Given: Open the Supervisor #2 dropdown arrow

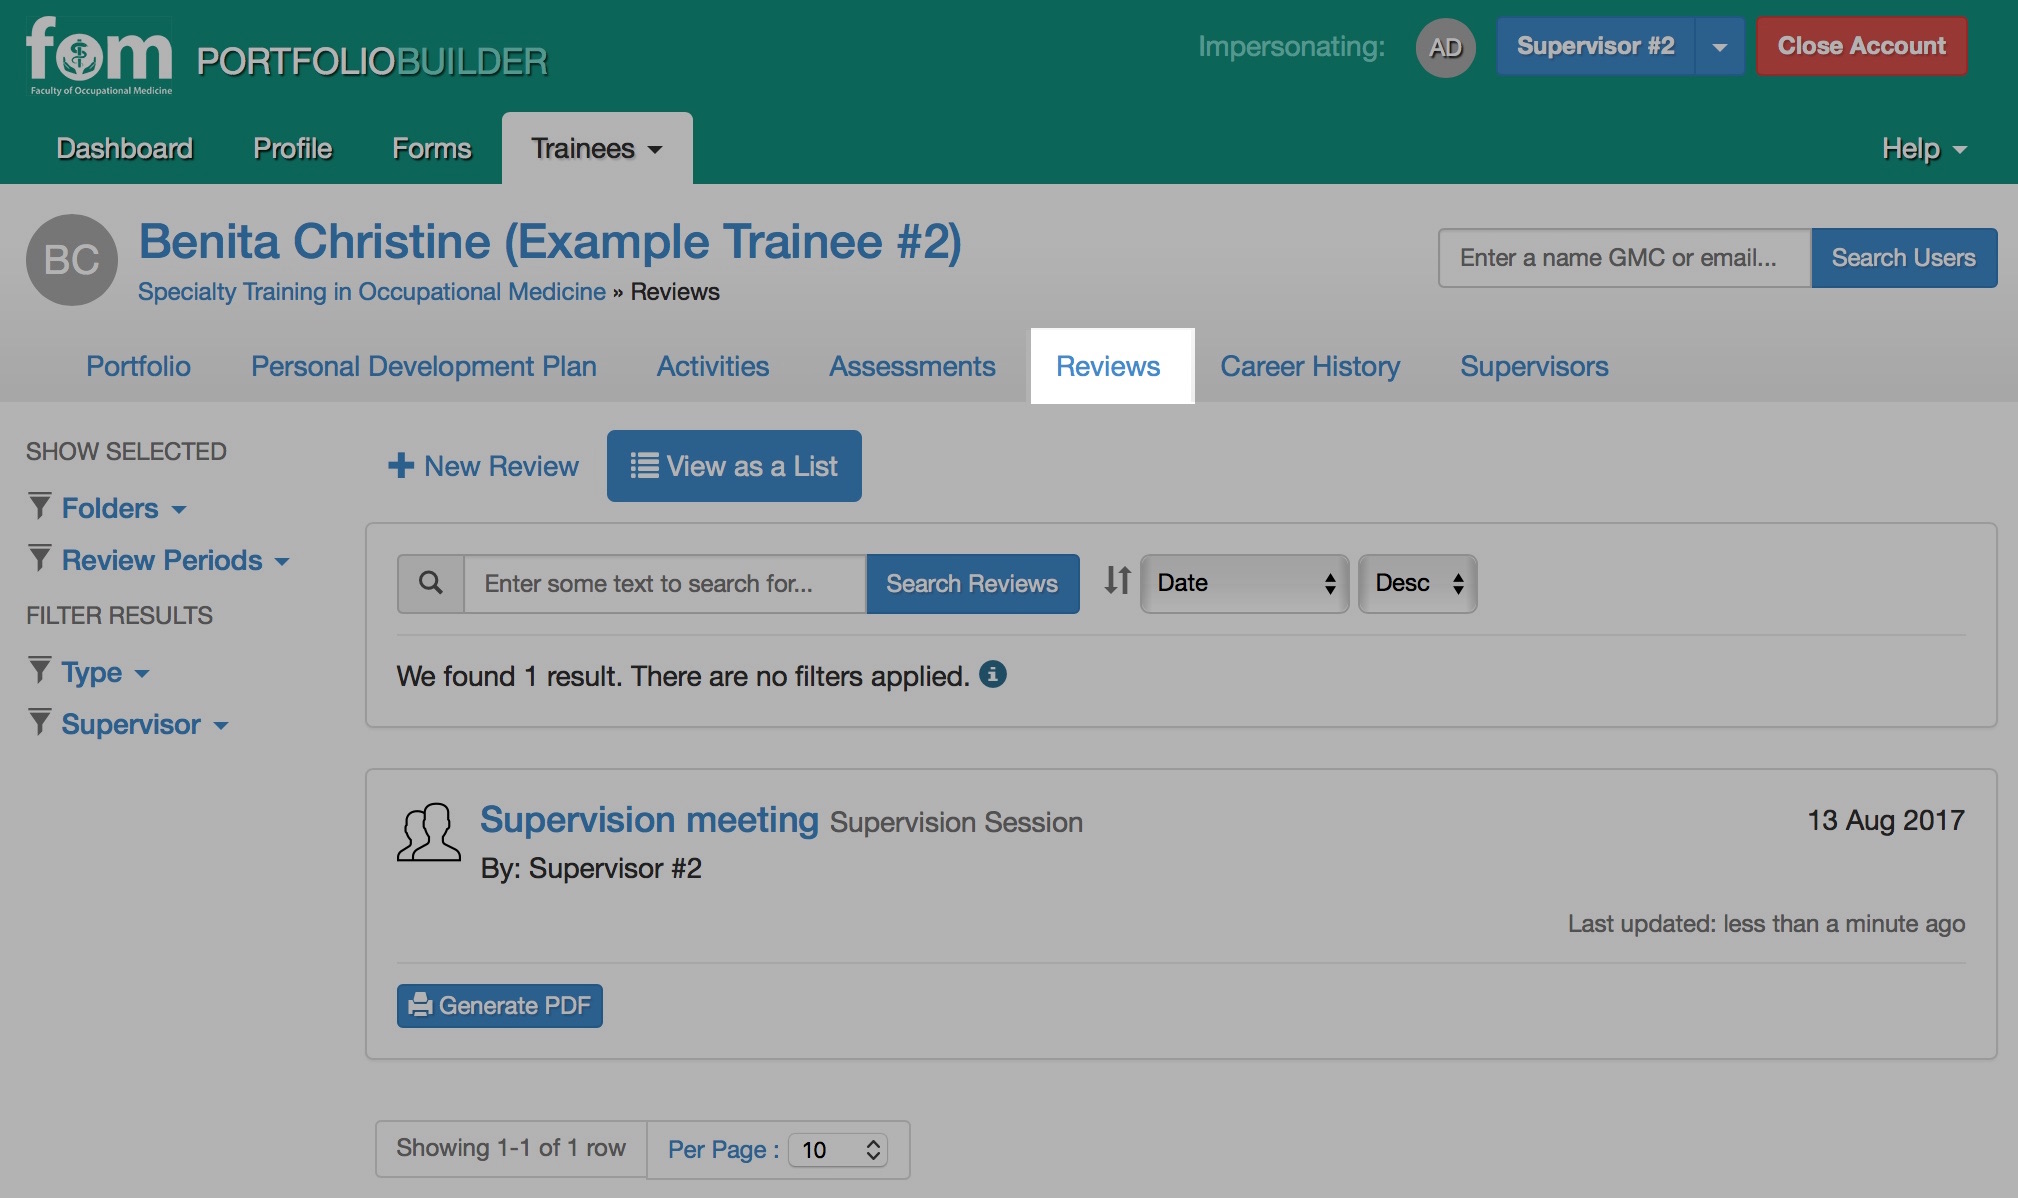Looking at the screenshot, I should point(1720,46).
